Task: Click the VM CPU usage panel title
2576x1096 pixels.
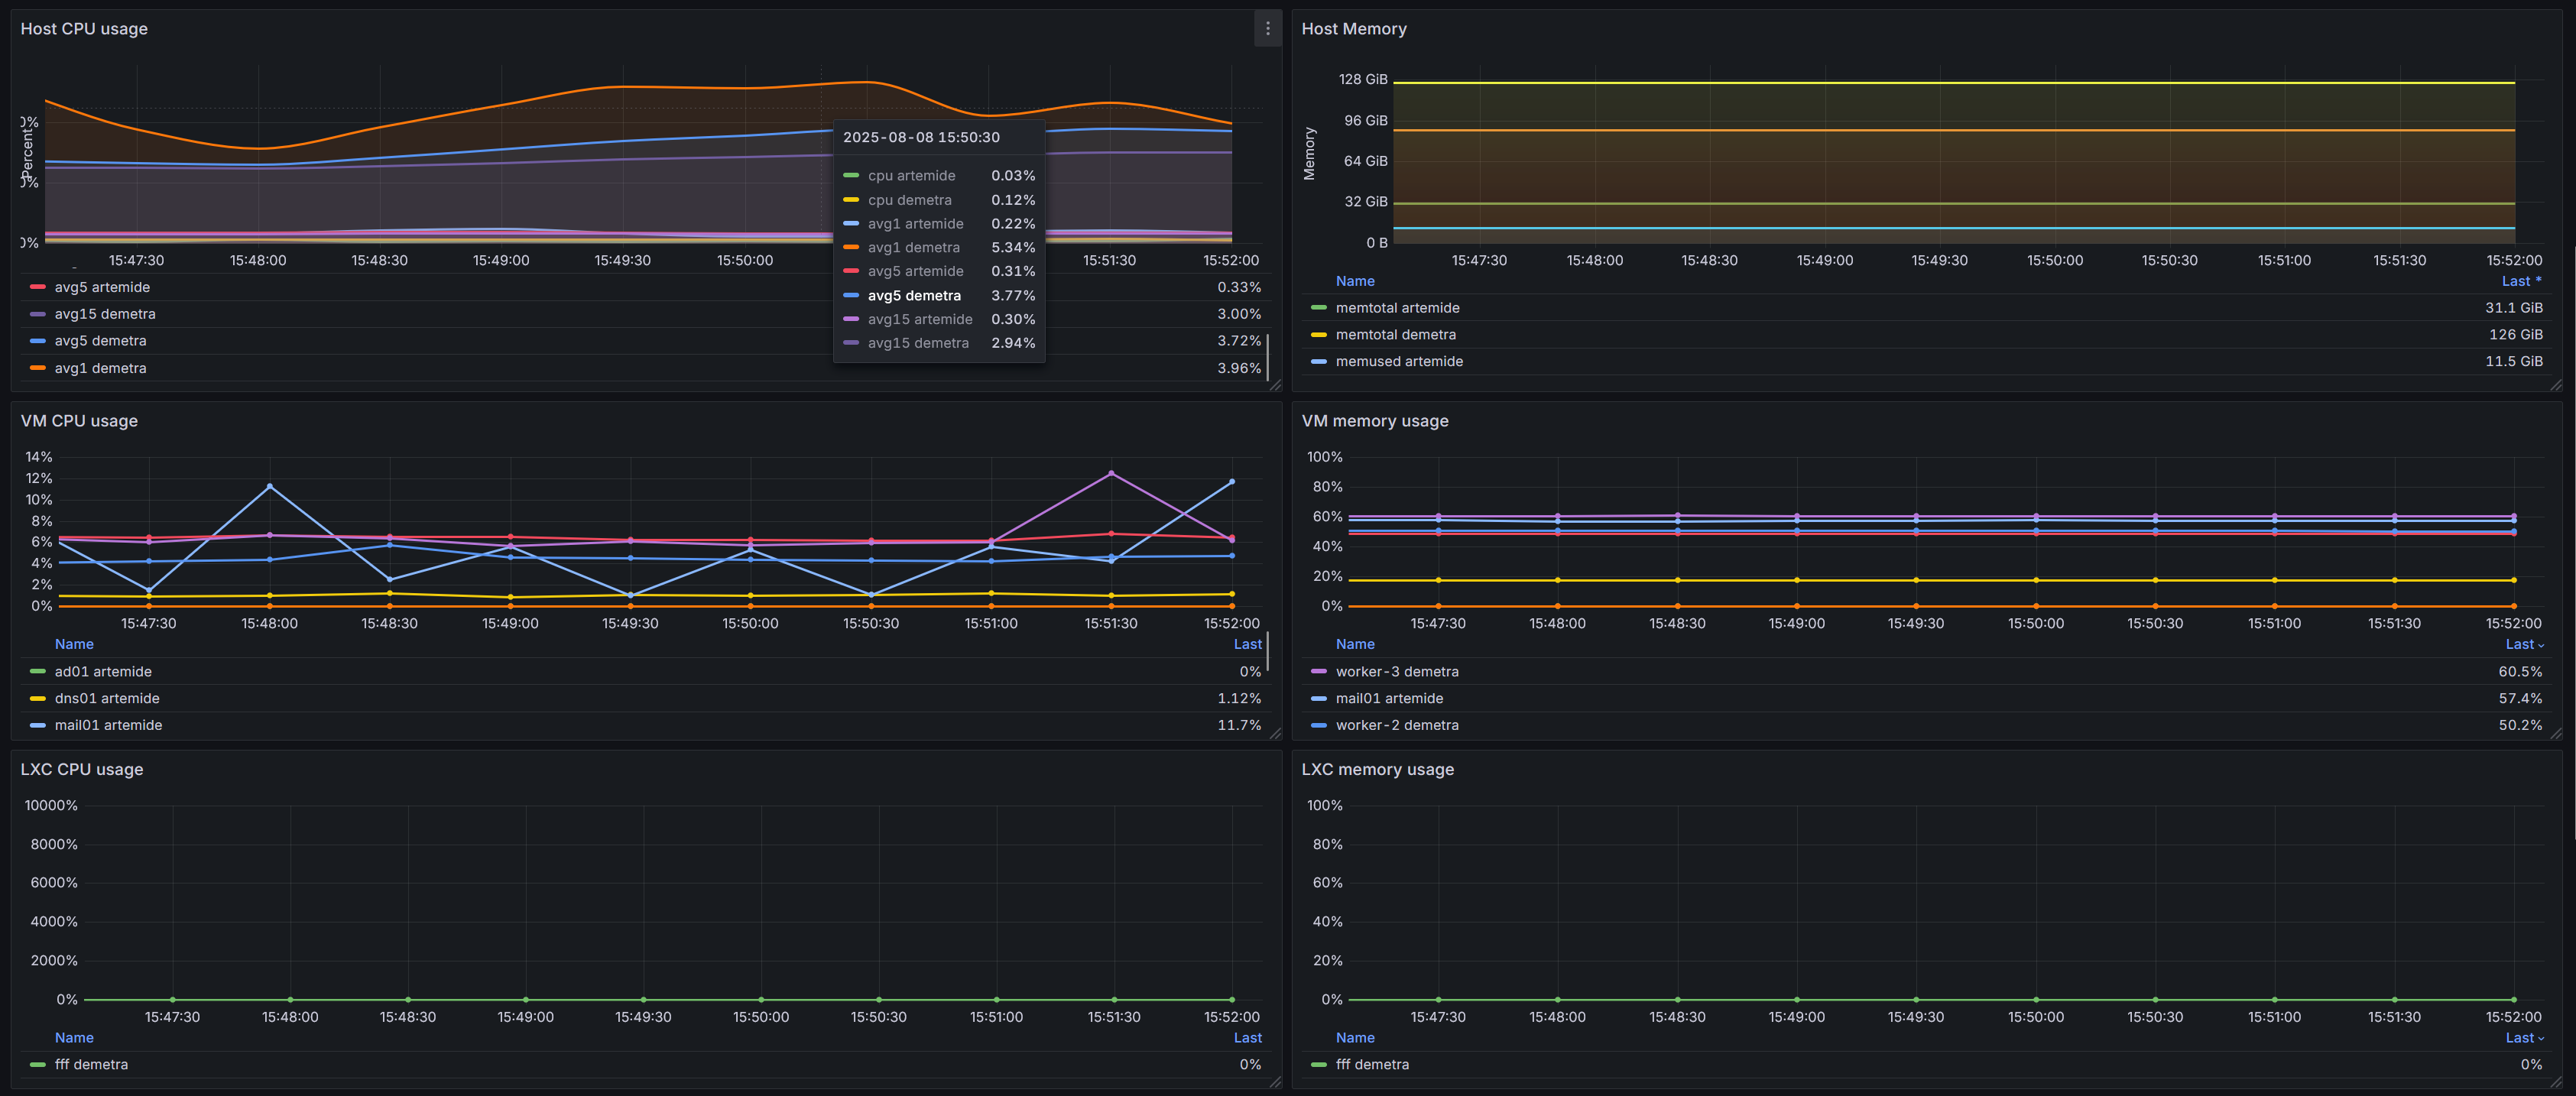Action: tap(79, 421)
